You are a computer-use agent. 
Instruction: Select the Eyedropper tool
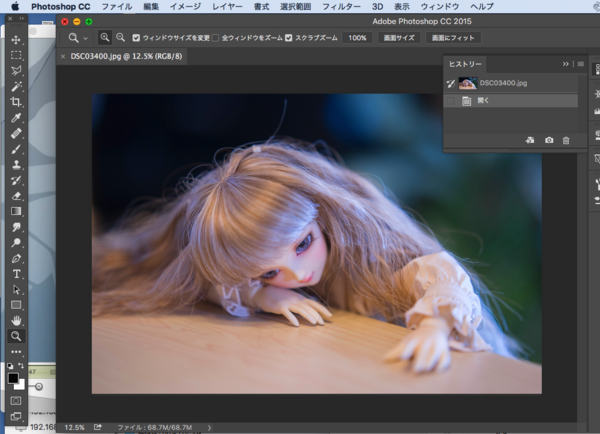tap(16, 118)
